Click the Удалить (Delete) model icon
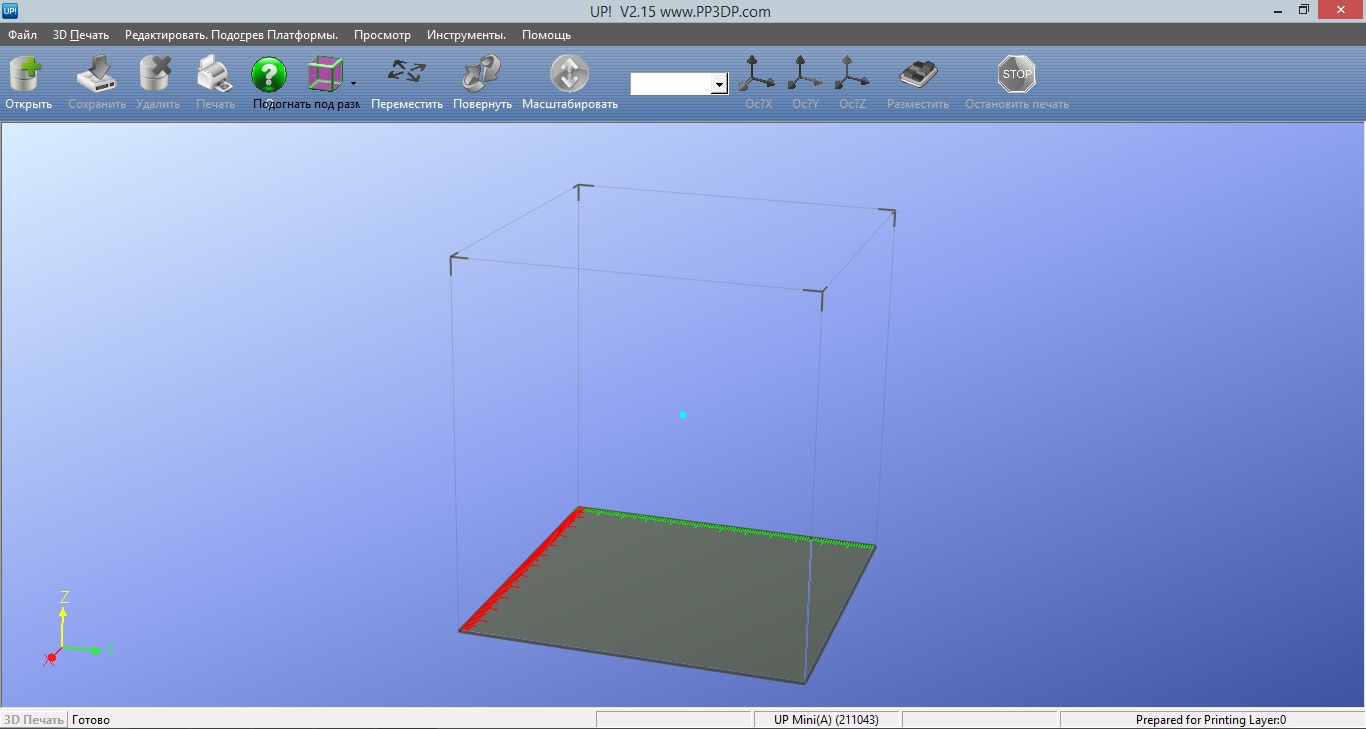The height and width of the screenshot is (729, 1366). (x=157, y=75)
